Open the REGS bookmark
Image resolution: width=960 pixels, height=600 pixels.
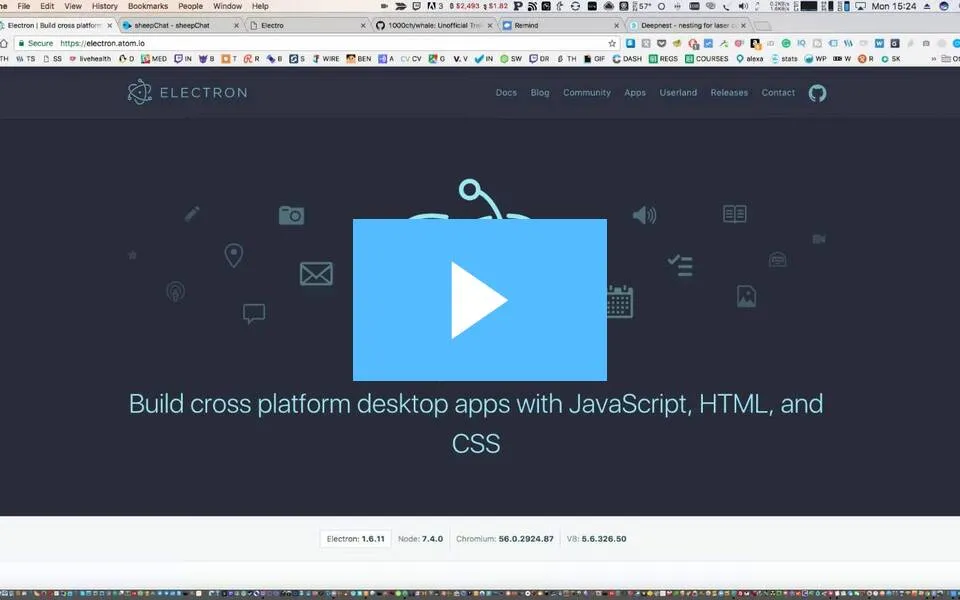pyautogui.click(x=664, y=59)
